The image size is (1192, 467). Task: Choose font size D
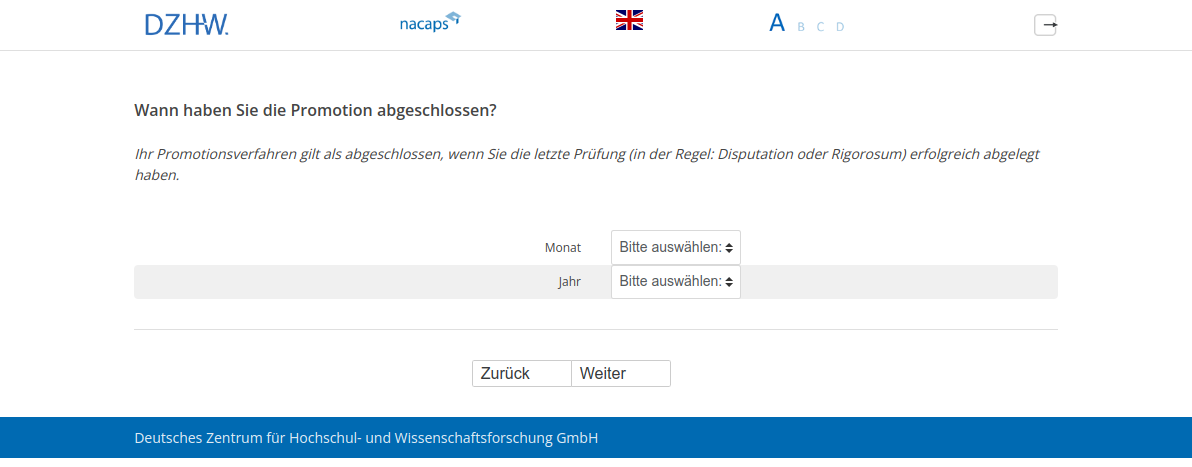pyautogui.click(x=840, y=27)
